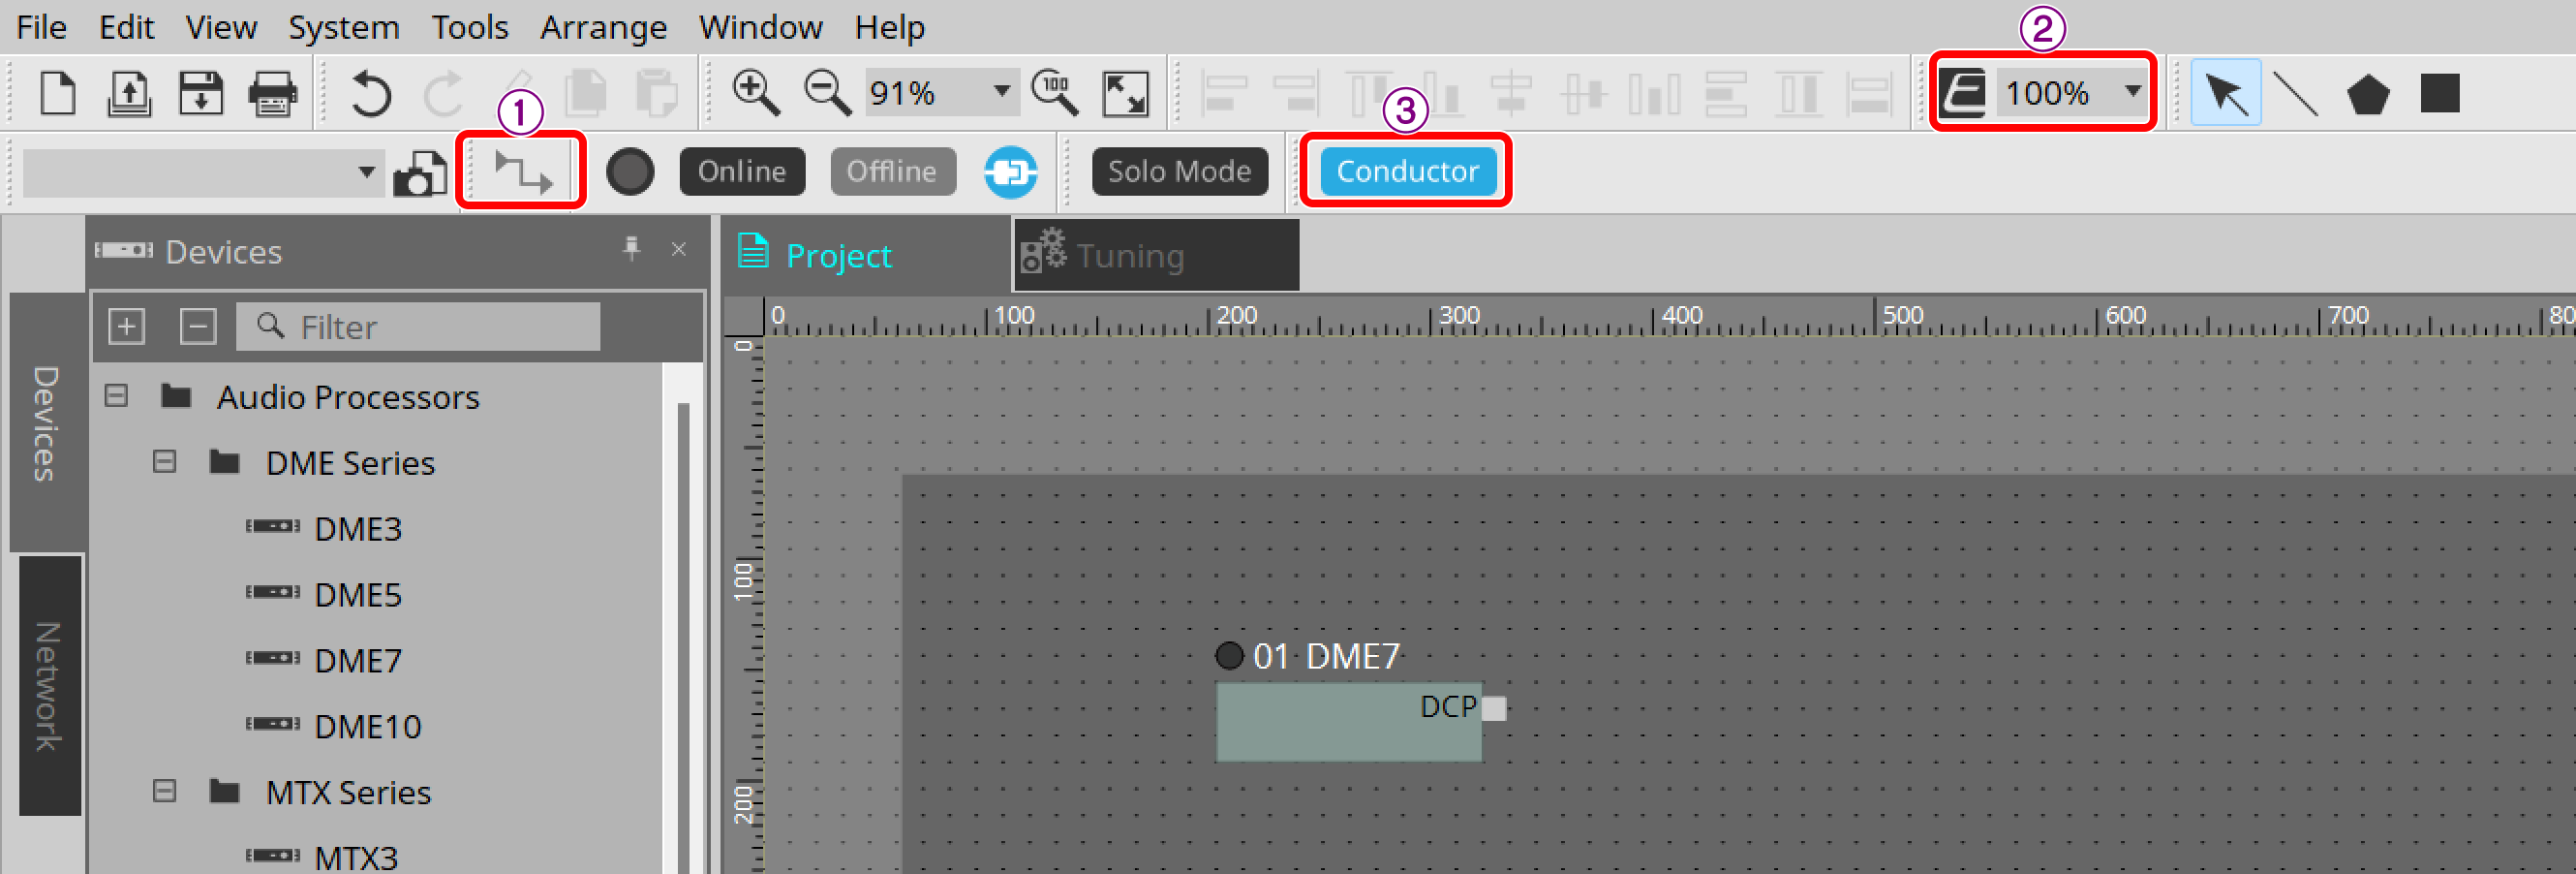Activate Conductor mode
This screenshot has height=874, width=2576.
1406,170
